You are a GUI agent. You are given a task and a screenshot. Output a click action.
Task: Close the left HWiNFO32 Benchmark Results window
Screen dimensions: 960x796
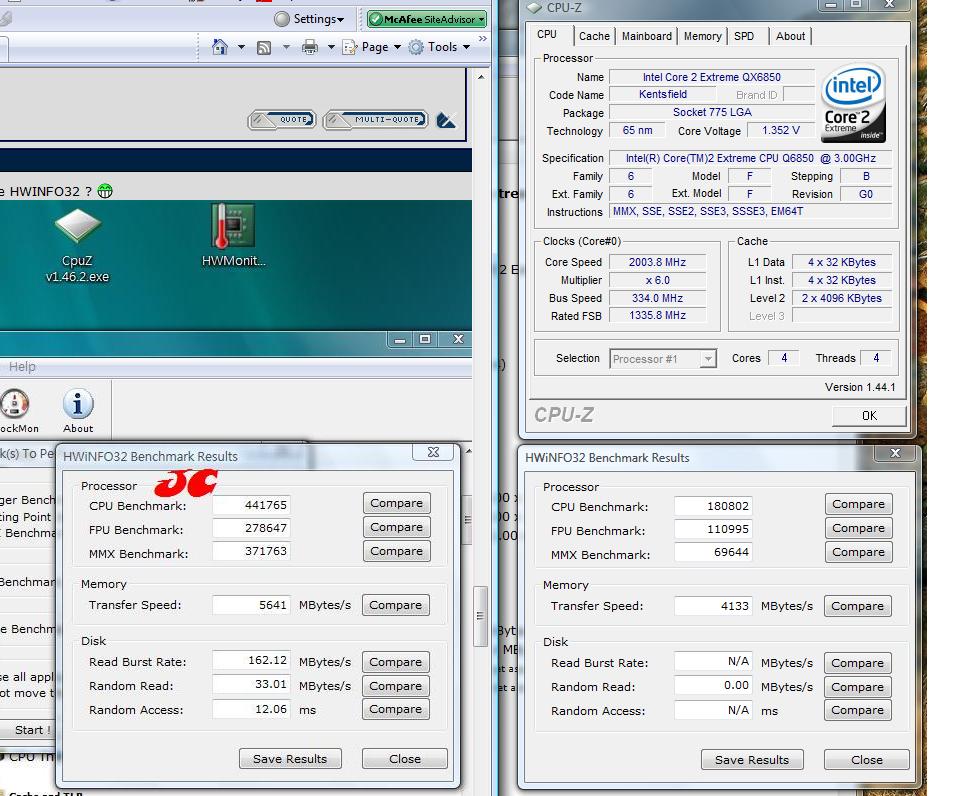pyautogui.click(x=433, y=452)
